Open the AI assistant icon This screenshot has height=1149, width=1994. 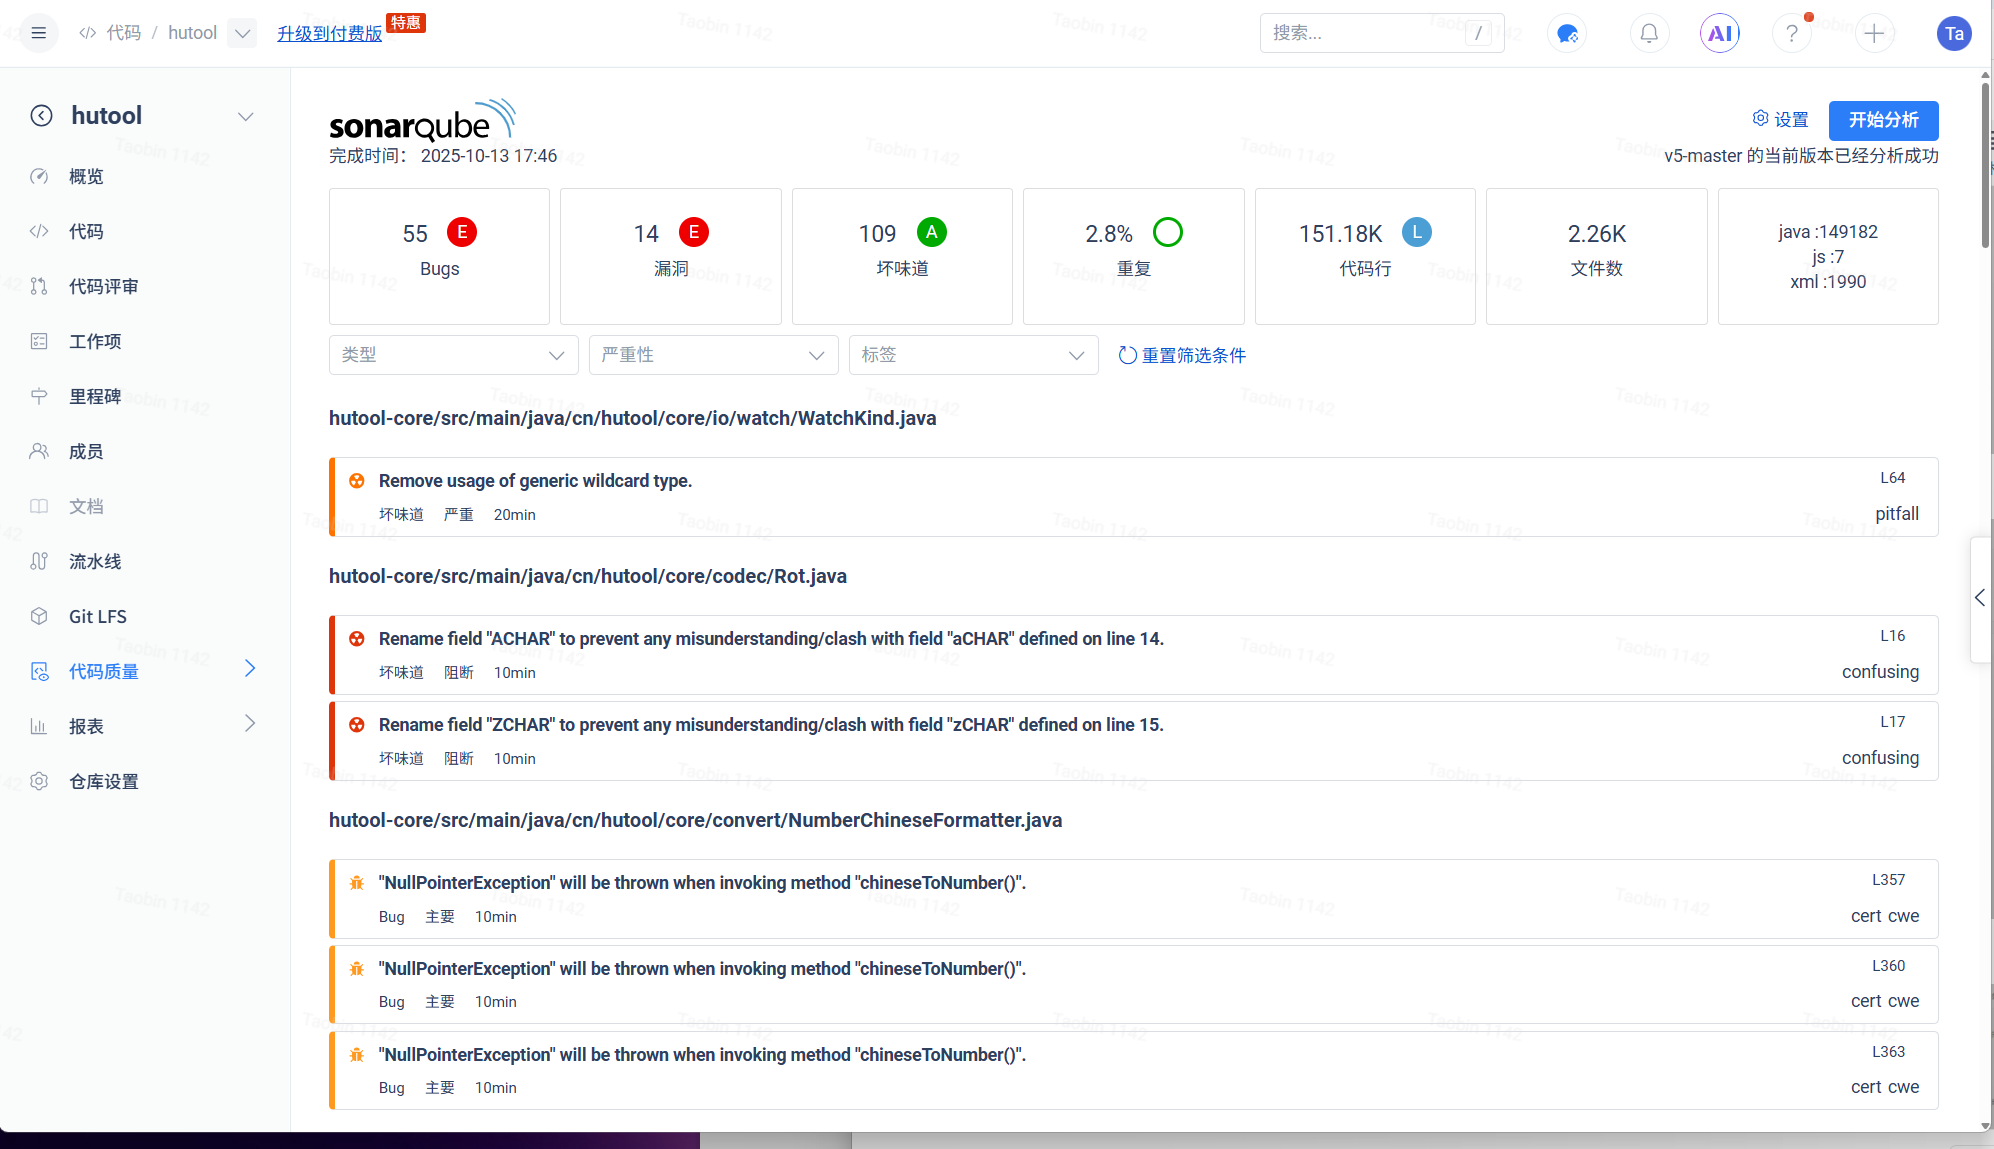point(1719,33)
